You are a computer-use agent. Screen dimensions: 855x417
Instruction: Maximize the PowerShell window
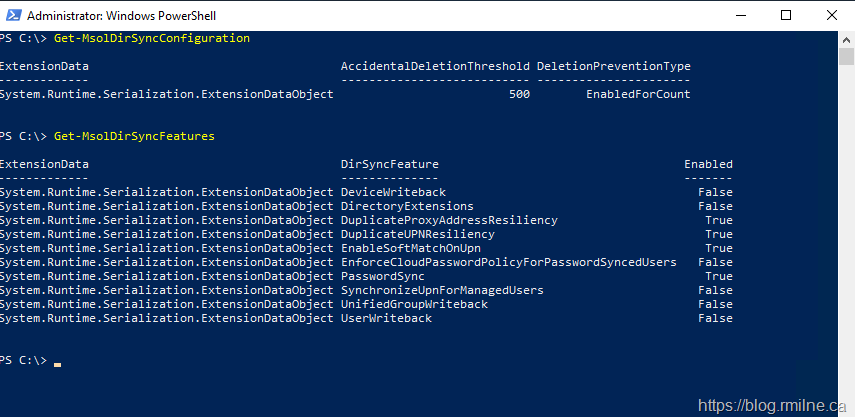coord(786,15)
